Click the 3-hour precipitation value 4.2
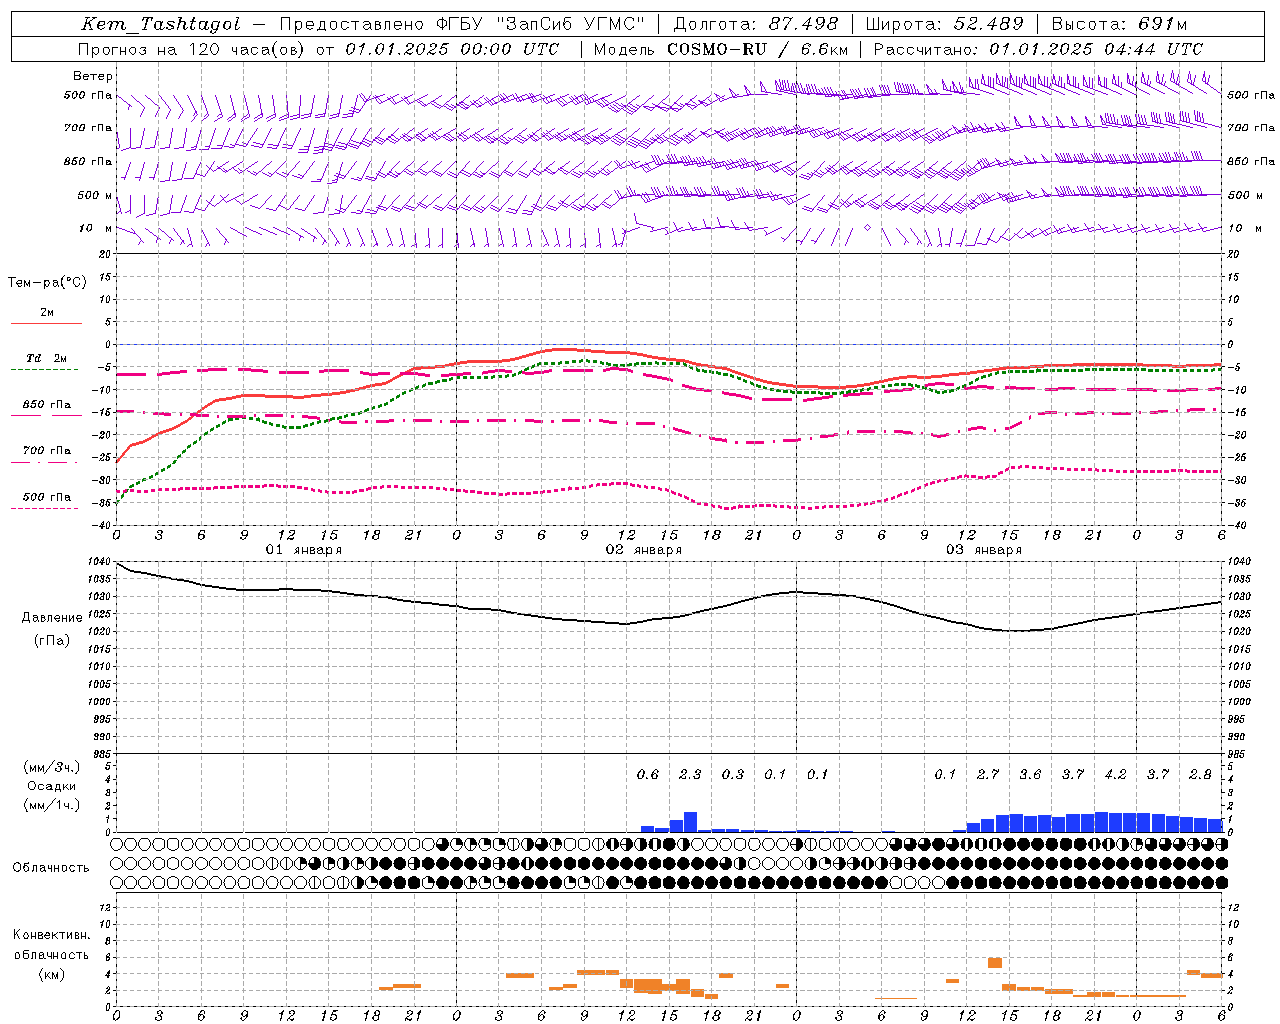The image size is (1280, 1024). coord(1115,774)
